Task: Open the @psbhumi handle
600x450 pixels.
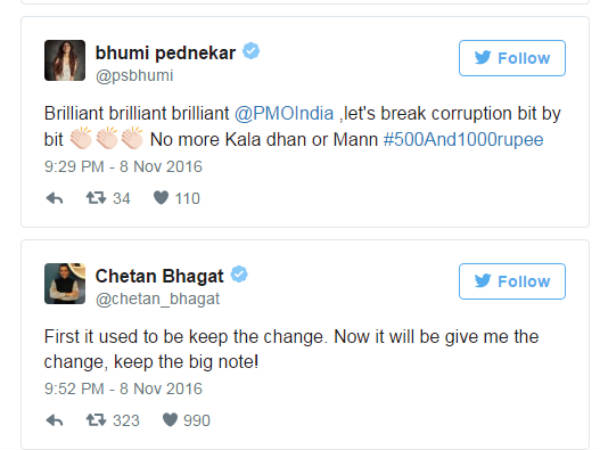Action: coord(134,75)
